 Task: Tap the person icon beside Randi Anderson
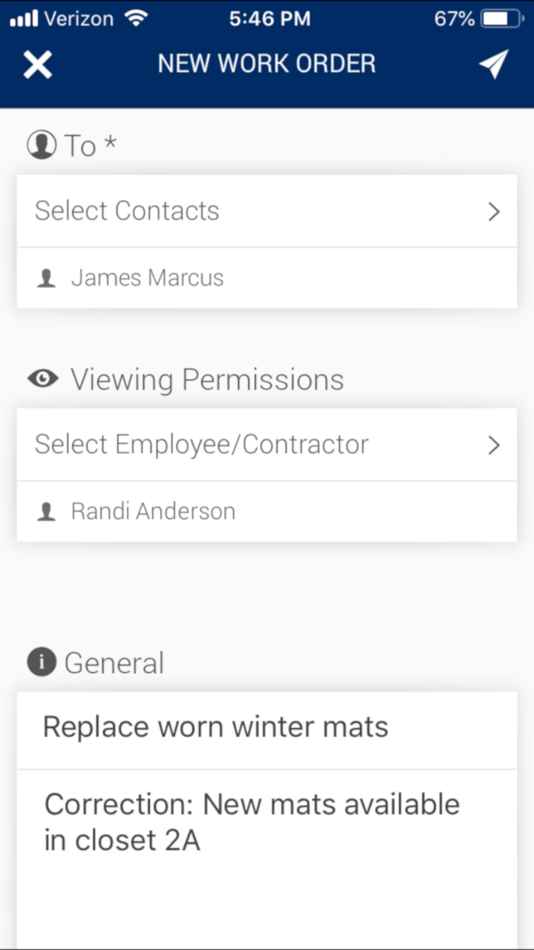[x=47, y=512]
